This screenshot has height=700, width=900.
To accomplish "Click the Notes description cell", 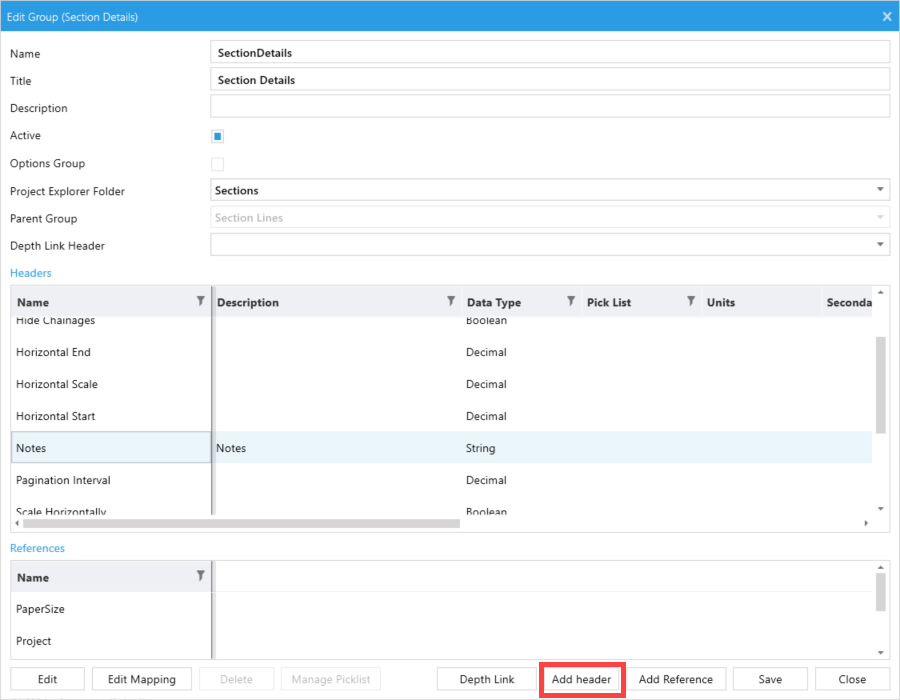I will pyautogui.click(x=336, y=448).
